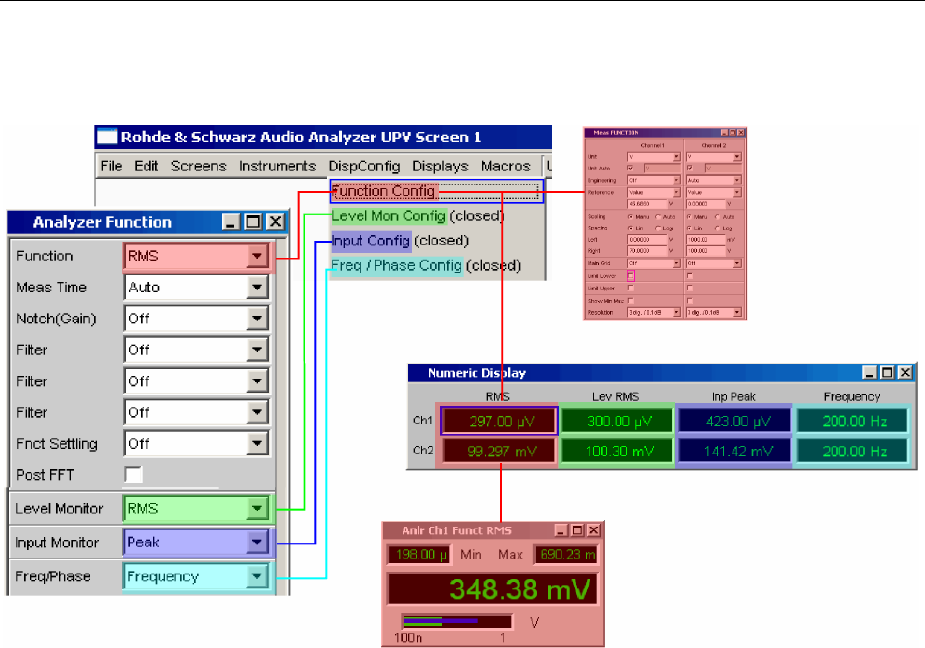Select the Ch2 RMS reading 99.297 mV
Screen dimensions: 925x648
(499, 451)
